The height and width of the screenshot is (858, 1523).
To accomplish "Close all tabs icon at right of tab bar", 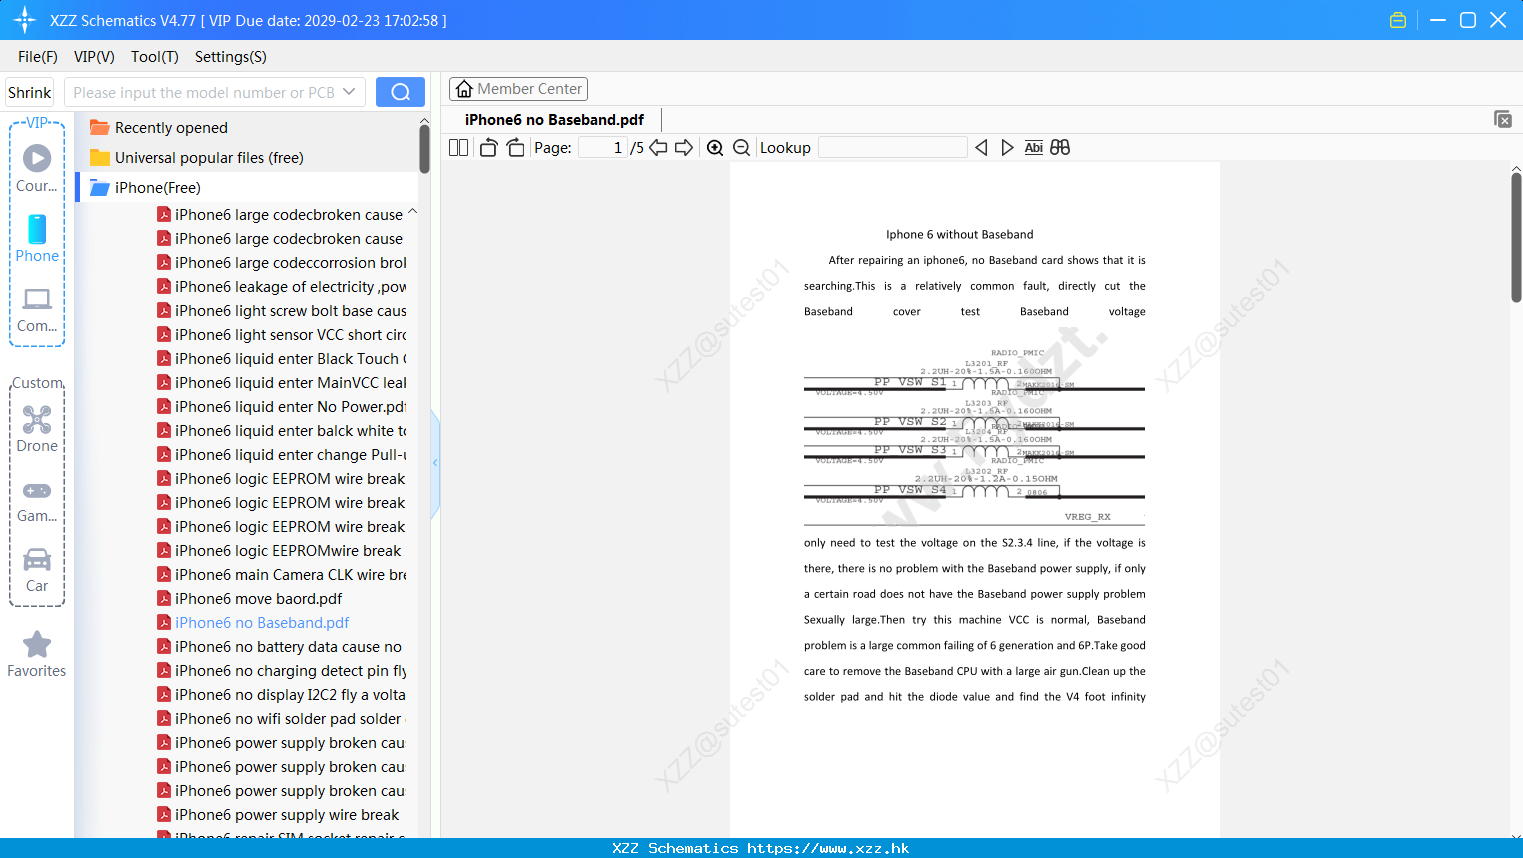I will click(1503, 119).
